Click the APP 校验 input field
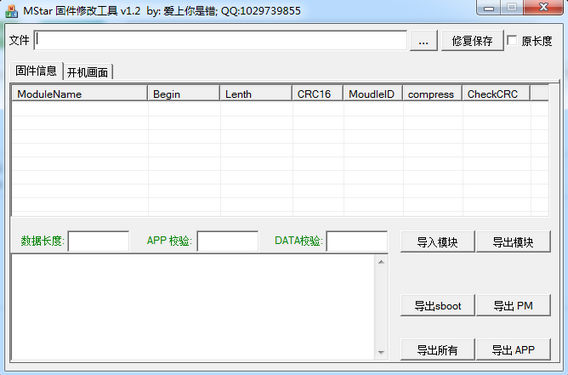This screenshot has height=375, width=568. click(227, 241)
